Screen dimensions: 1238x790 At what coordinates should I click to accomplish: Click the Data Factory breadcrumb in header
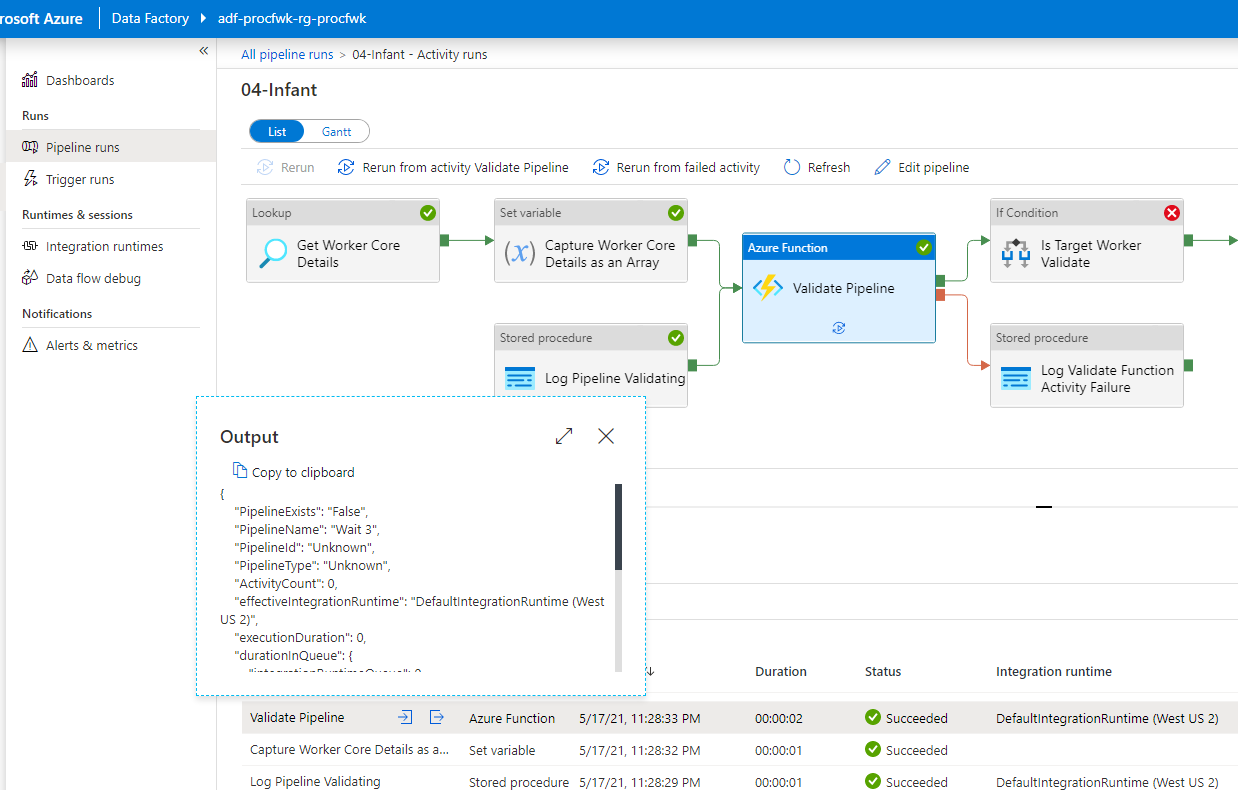point(150,18)
